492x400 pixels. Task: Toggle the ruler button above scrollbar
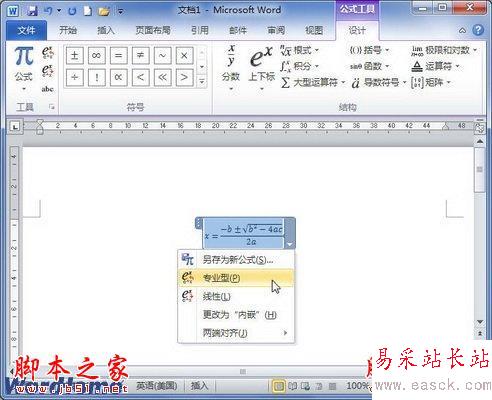480,128
